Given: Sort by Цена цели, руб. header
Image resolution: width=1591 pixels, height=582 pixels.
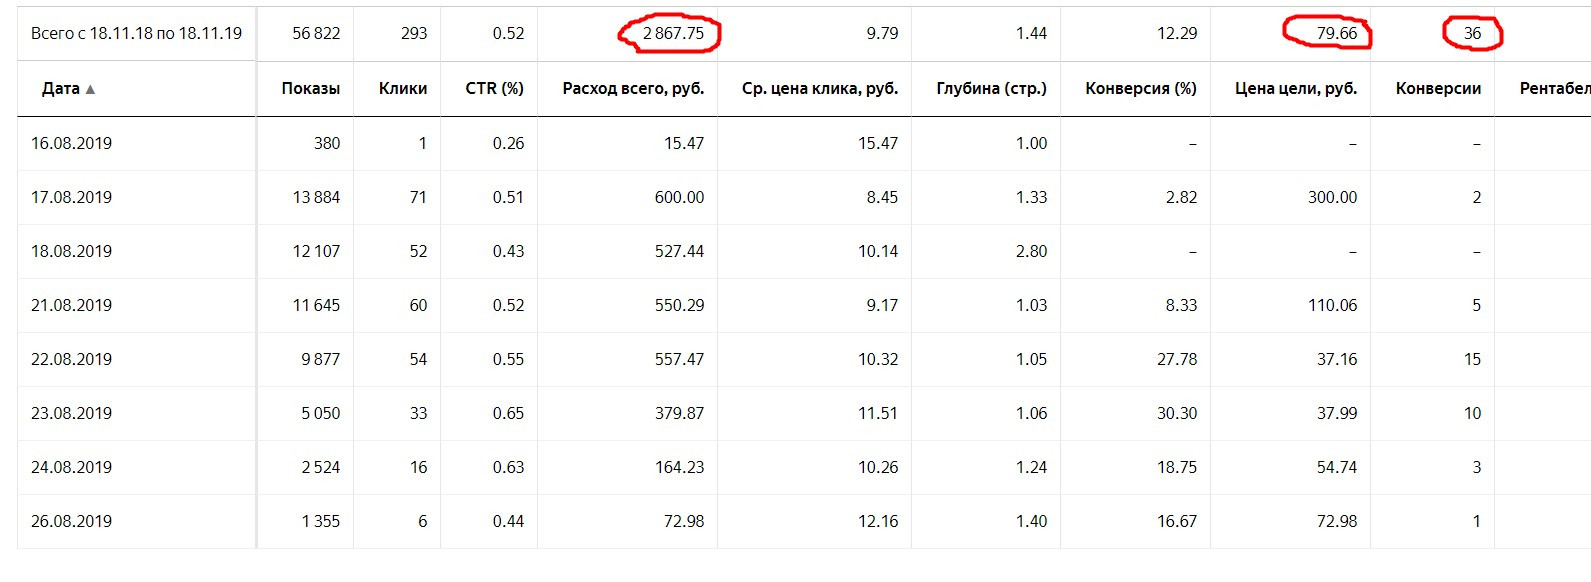Looking at the screenshot, I should [x=1295, y=88].
